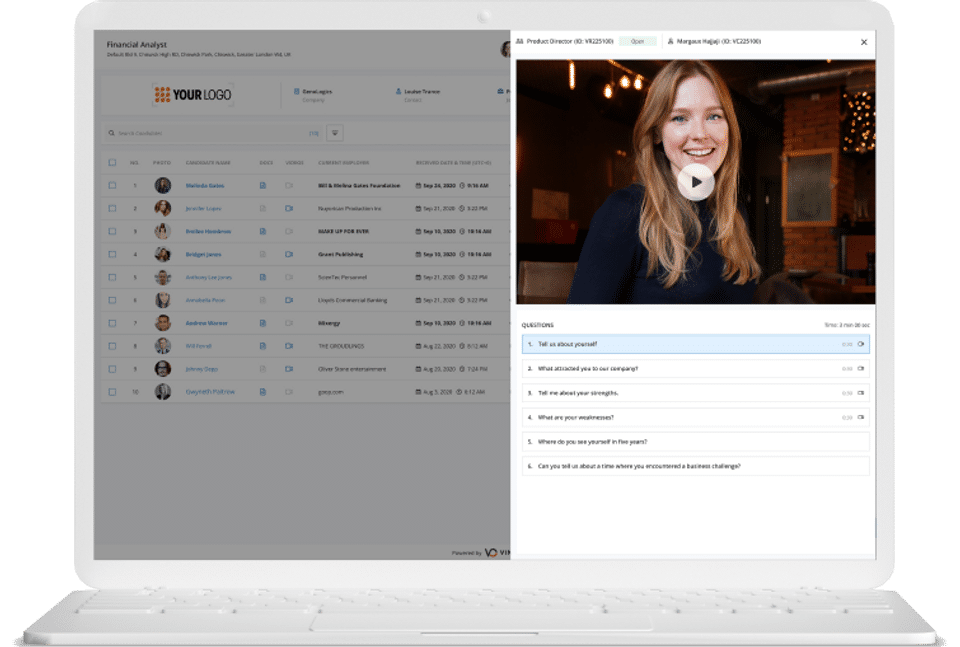Tick the checkbox for candidate row 5
Viewport: 960px width, 647px height.
click(x=112, y=277)
